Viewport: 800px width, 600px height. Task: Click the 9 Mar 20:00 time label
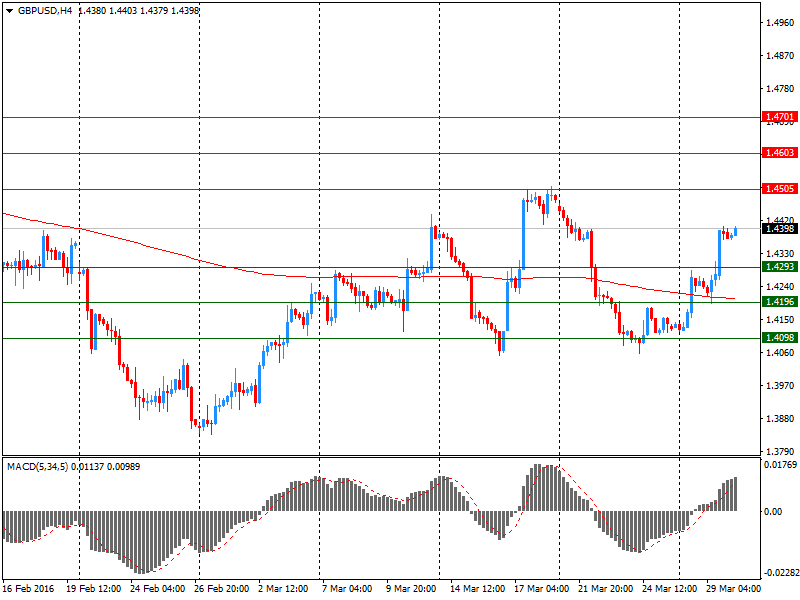tap(411, 589)
